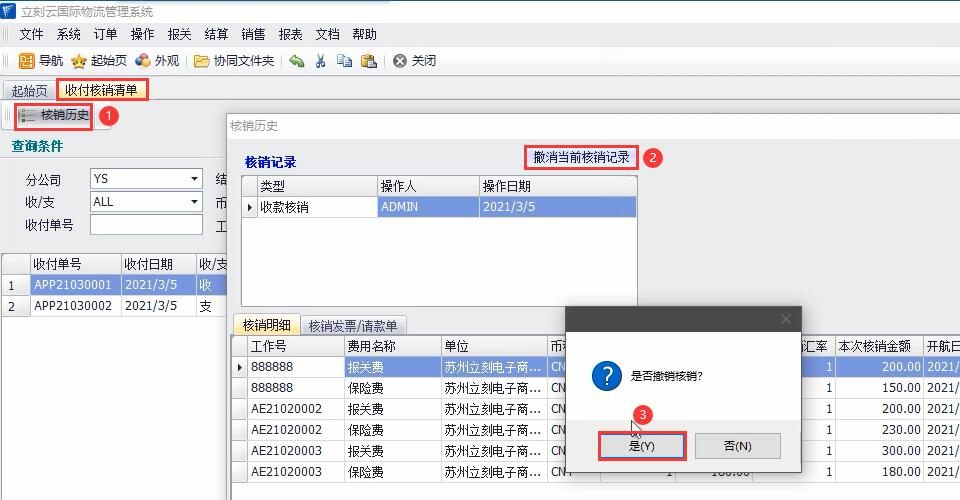Open the 核销历史 history button
This screenshot has width=960, height=500.
click(55, 116)
